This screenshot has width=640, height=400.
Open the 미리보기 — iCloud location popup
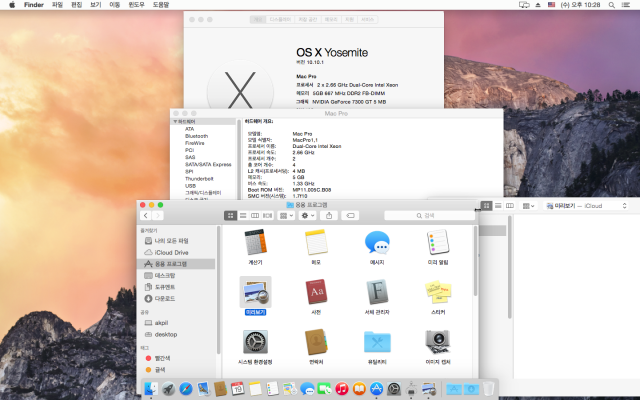pos(586,206)
